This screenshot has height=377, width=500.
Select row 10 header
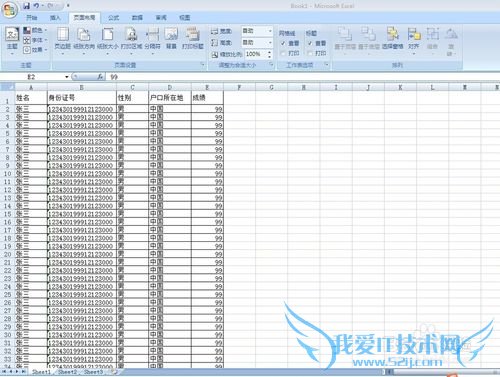coord(7,174)
